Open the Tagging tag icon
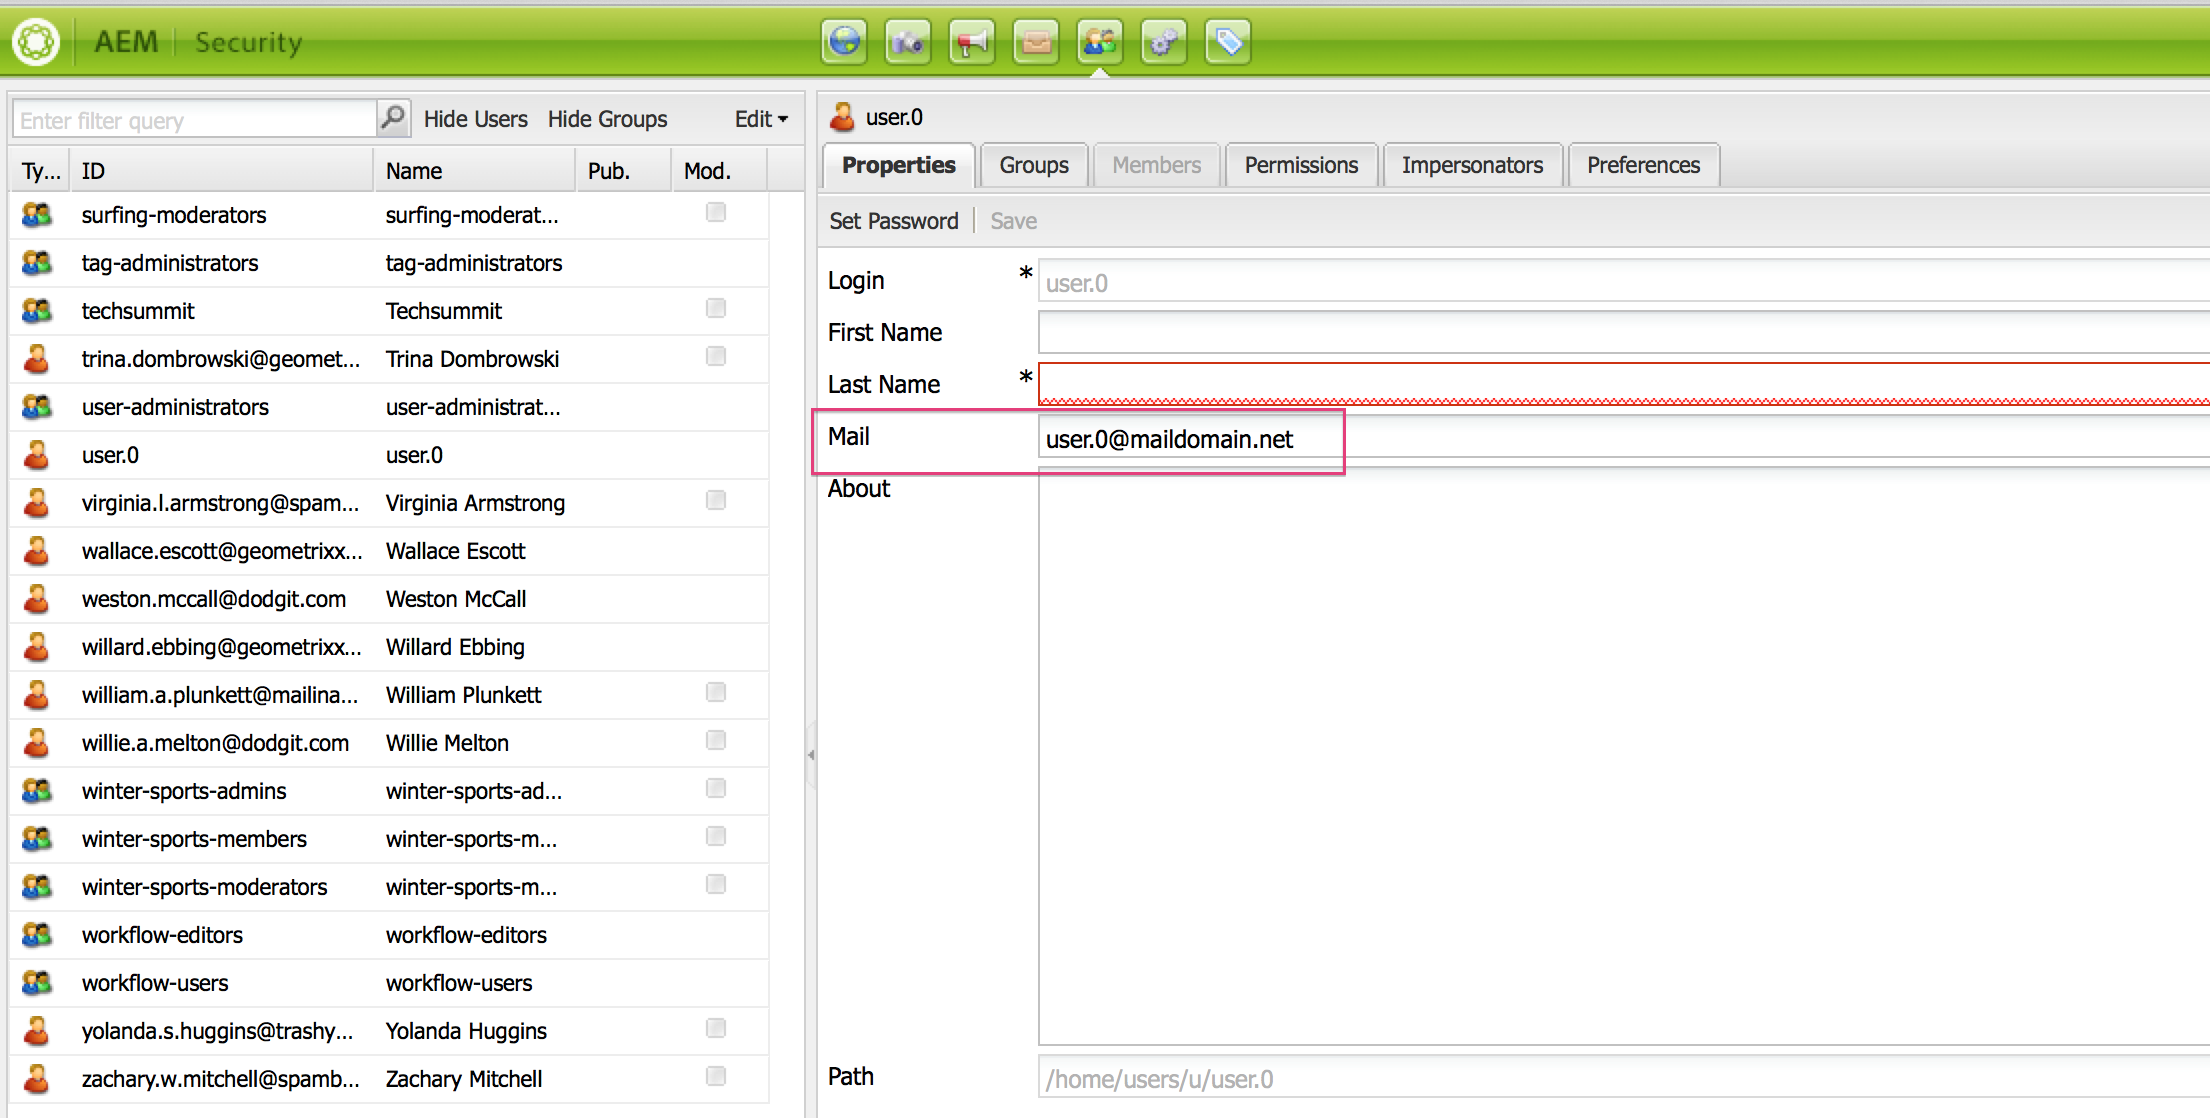The image size is (2210, 1118). (1228, 42)
